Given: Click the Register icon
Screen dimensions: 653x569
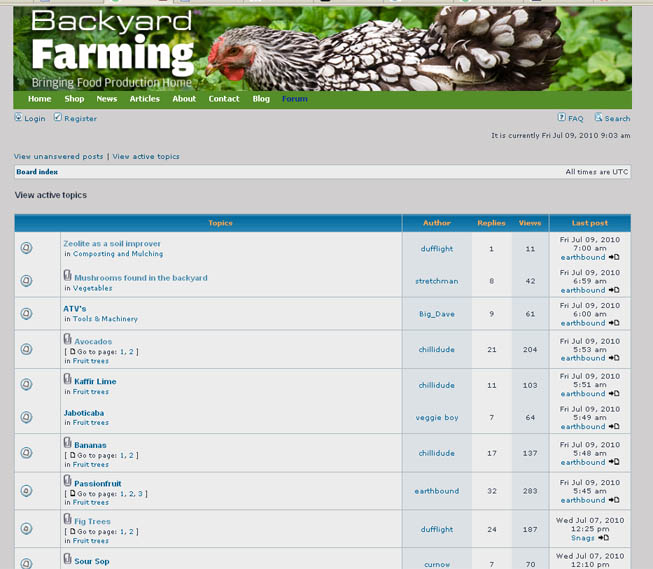Looking at the screenshot, I should [58, 118].
